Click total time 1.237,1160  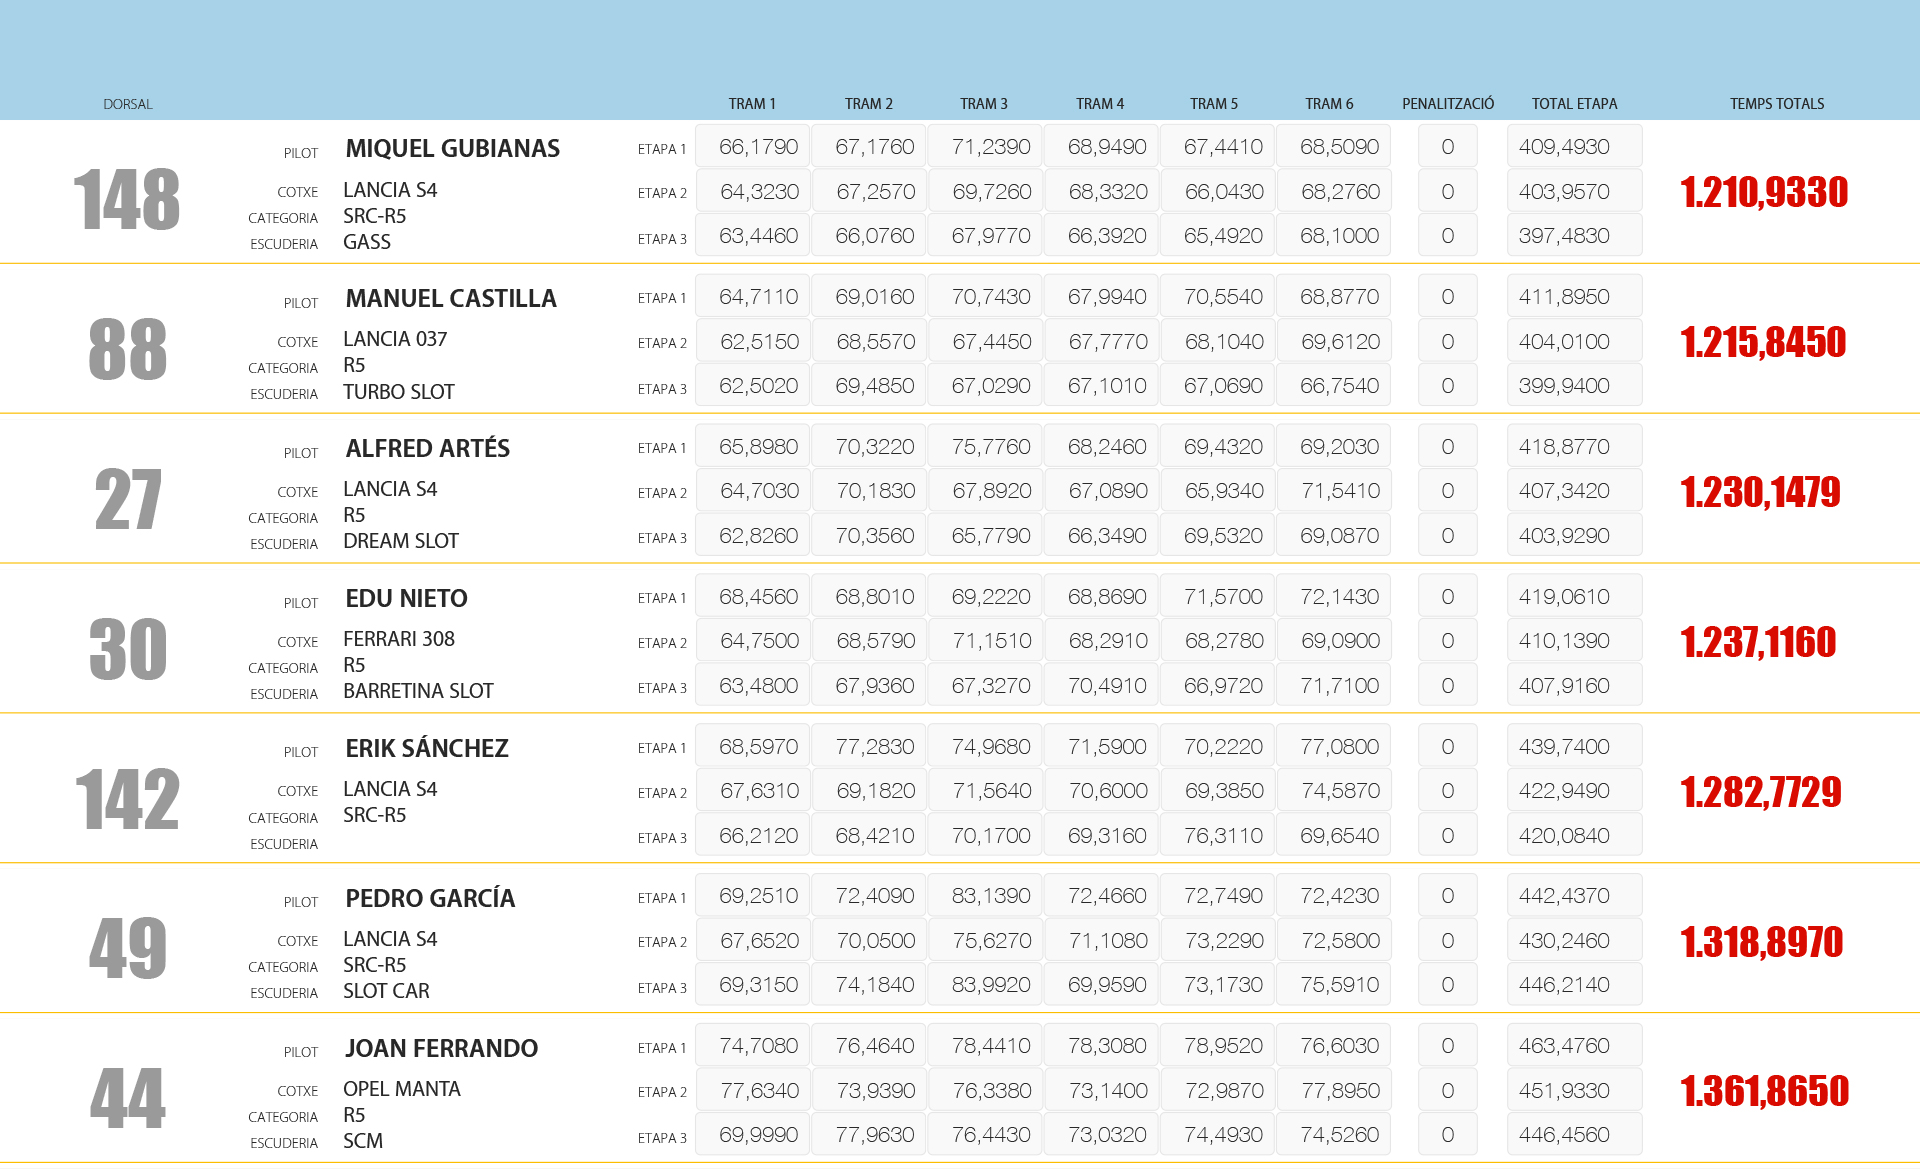click(1757, 642)
